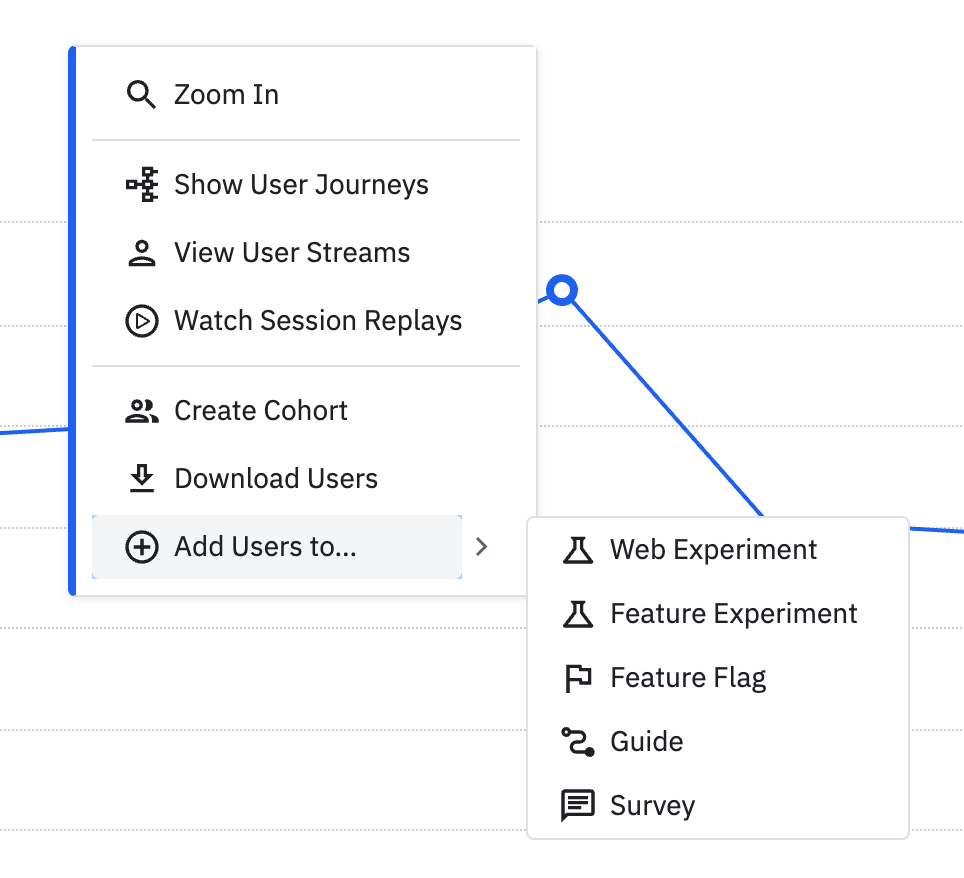
Task: Click the highlighted data point on chart
Action: (563, 291)
